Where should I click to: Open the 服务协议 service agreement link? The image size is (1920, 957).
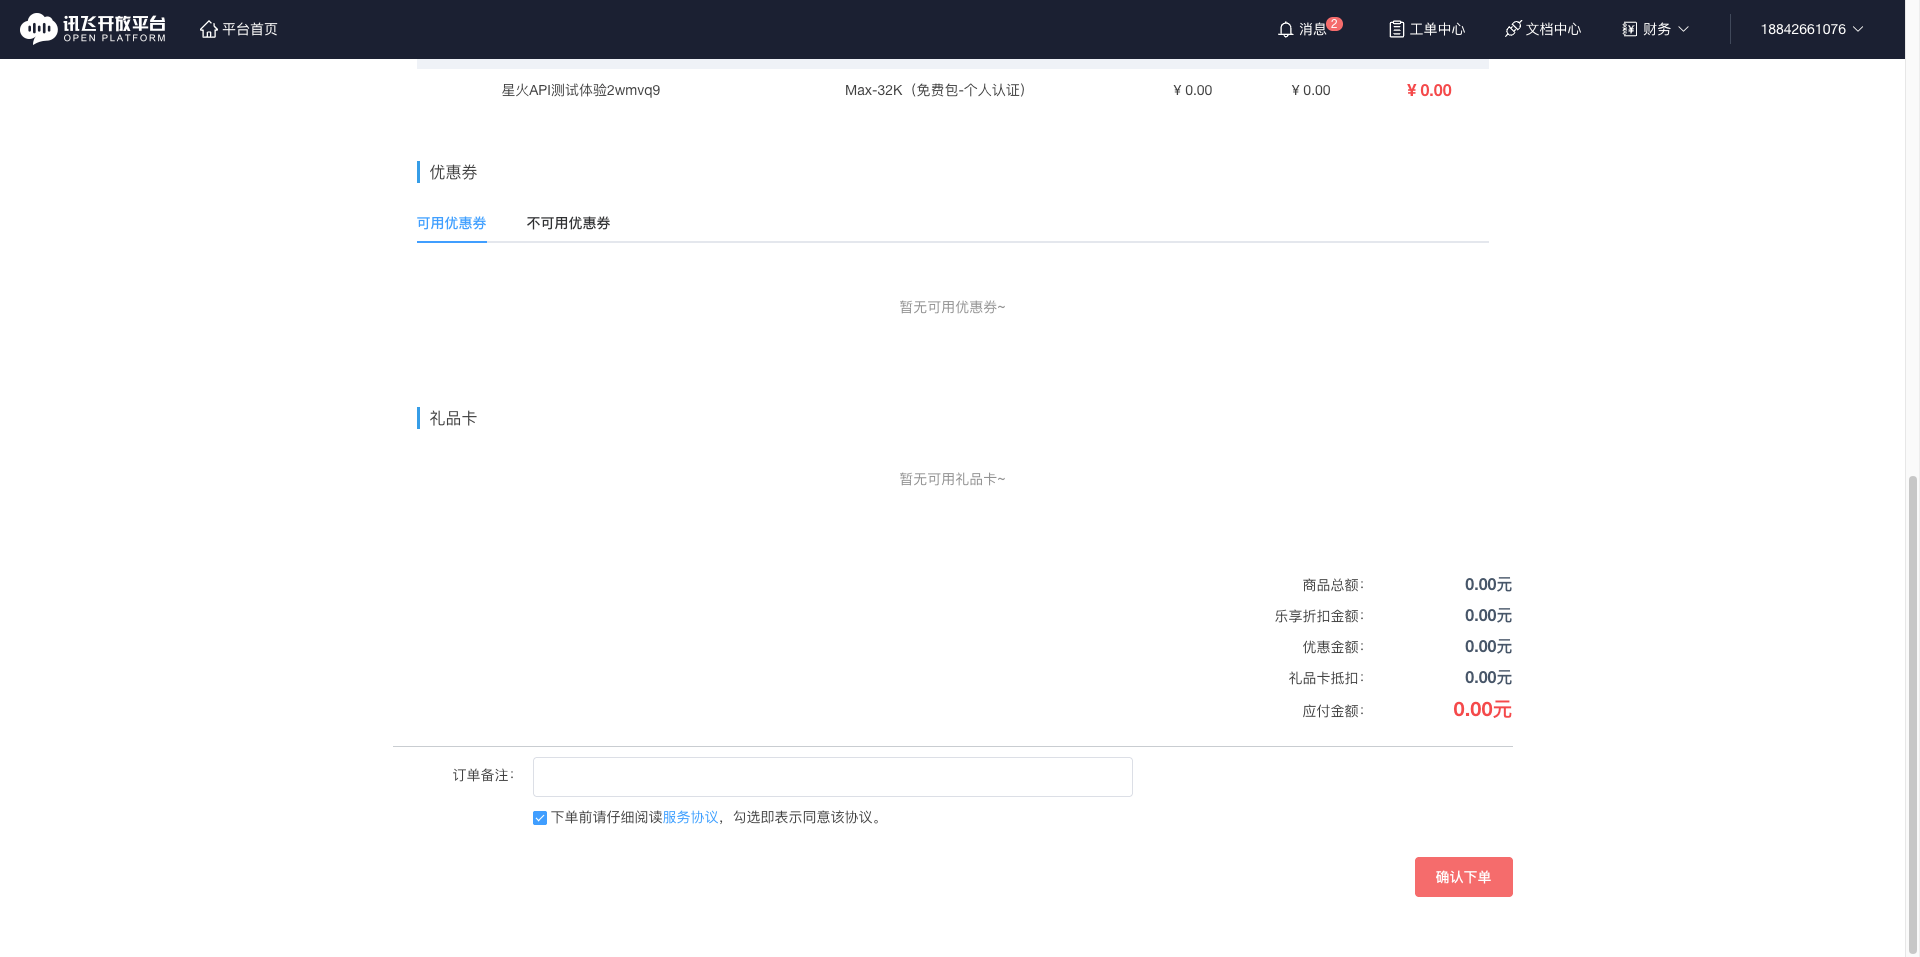[691, 817]
